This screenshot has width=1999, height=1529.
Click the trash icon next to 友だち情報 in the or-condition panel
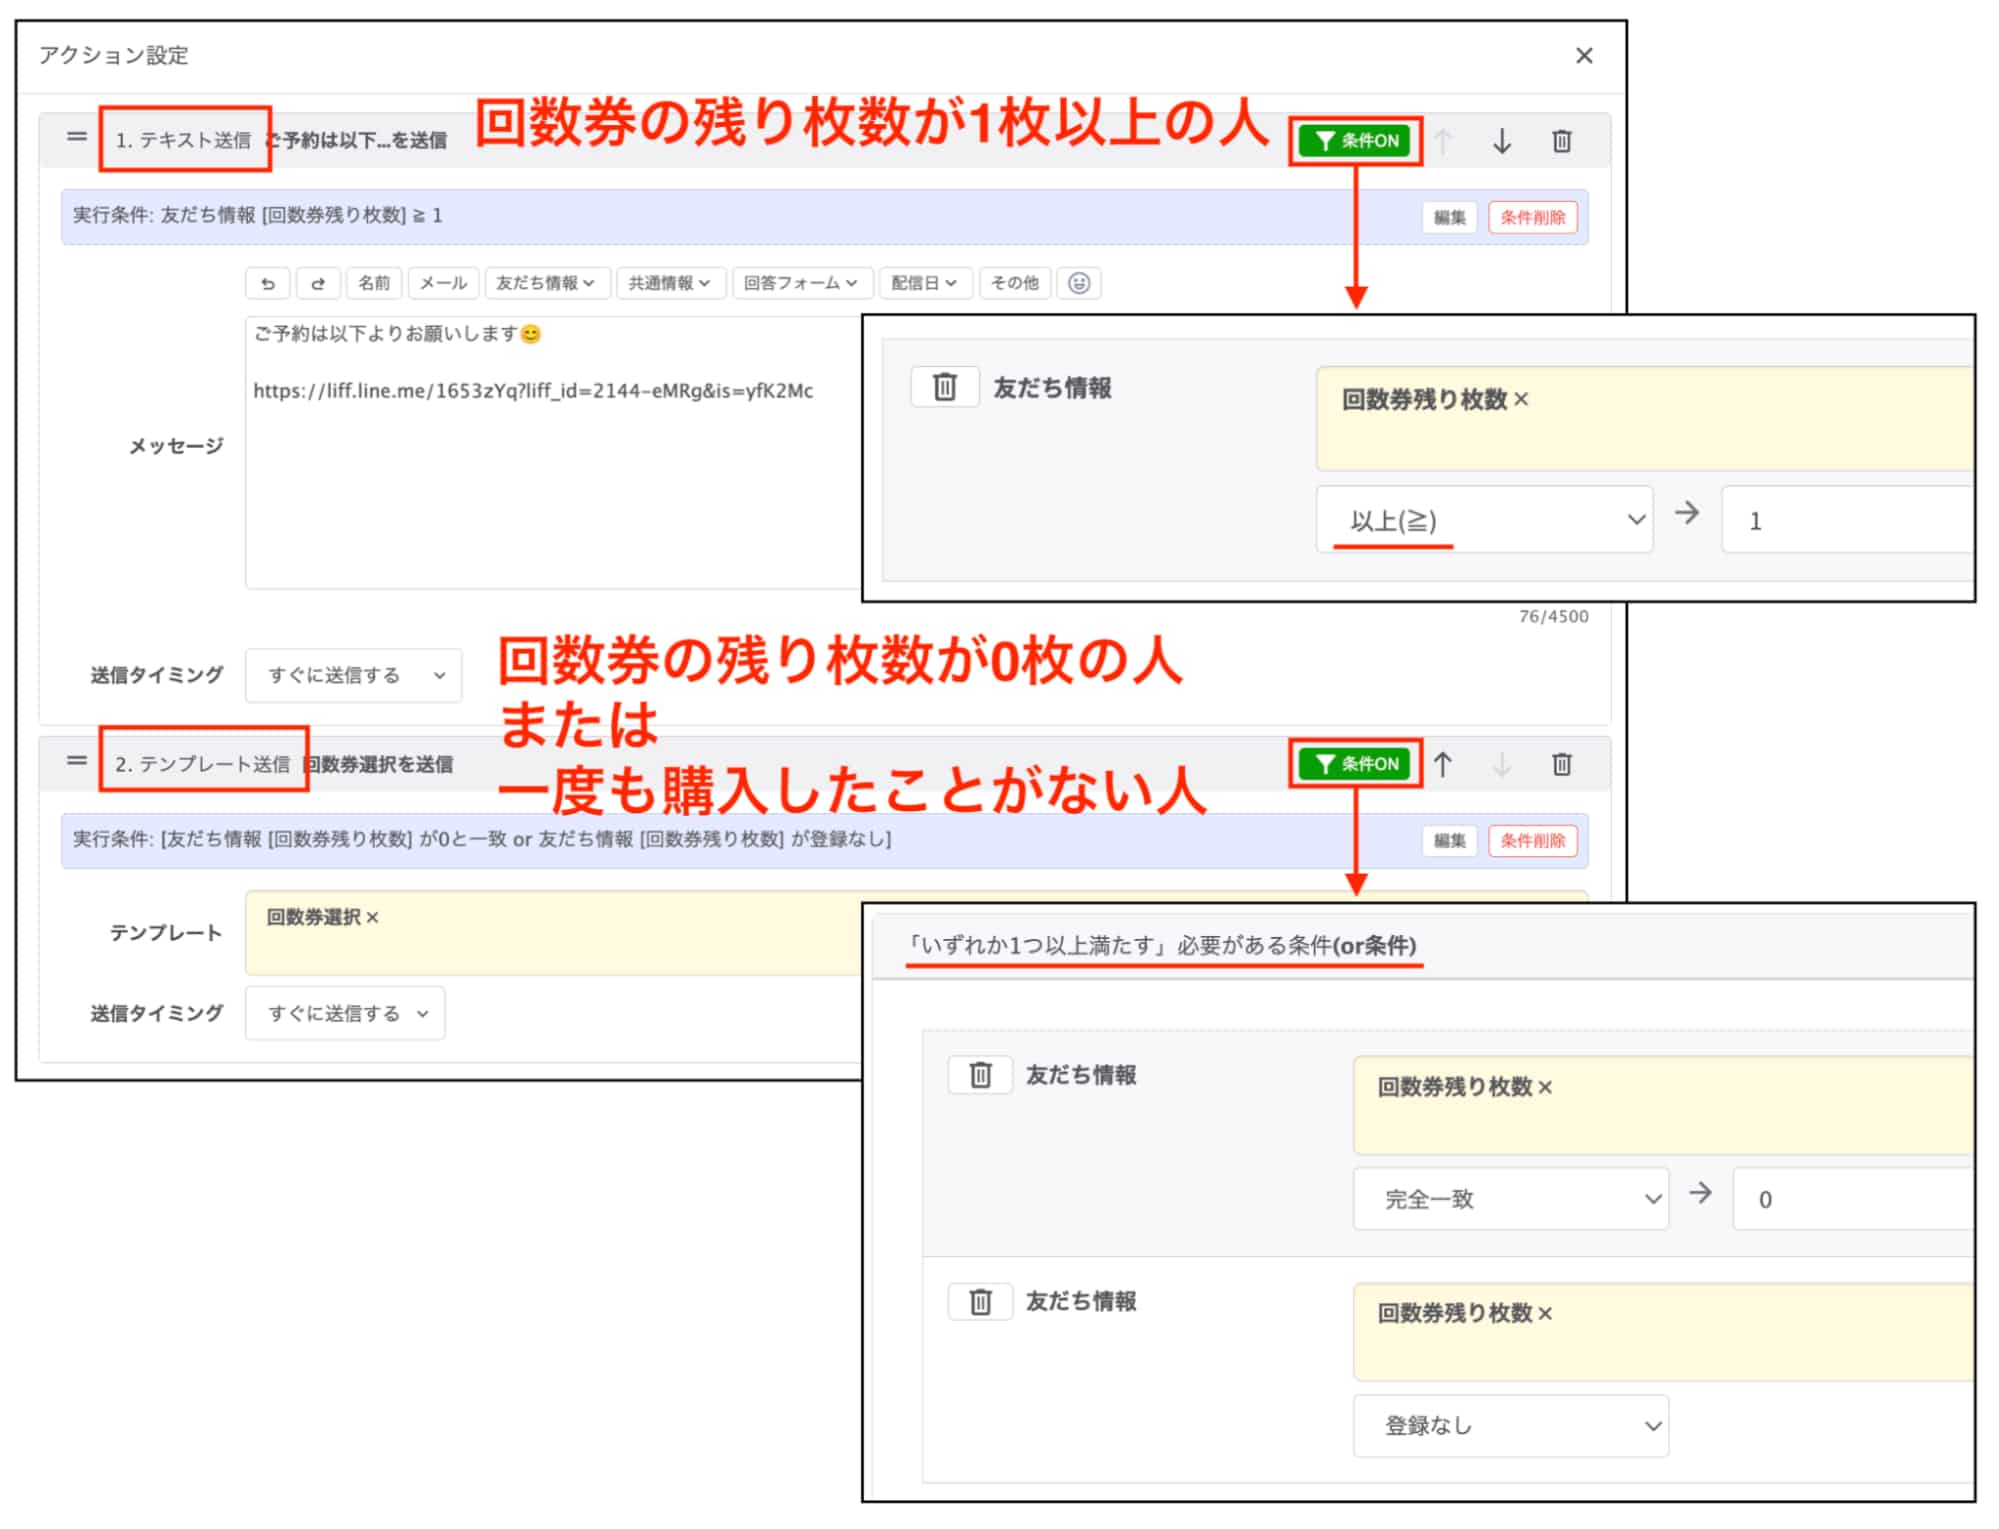click(x=978, y=1075)
